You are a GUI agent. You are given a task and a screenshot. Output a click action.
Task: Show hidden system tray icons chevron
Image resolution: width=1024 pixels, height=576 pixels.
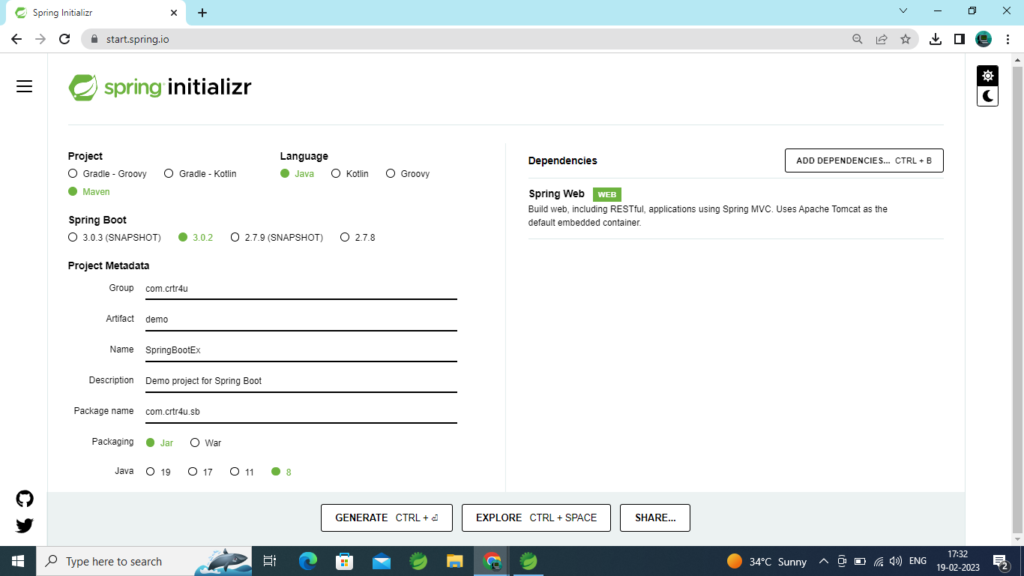tap(824, 561)
